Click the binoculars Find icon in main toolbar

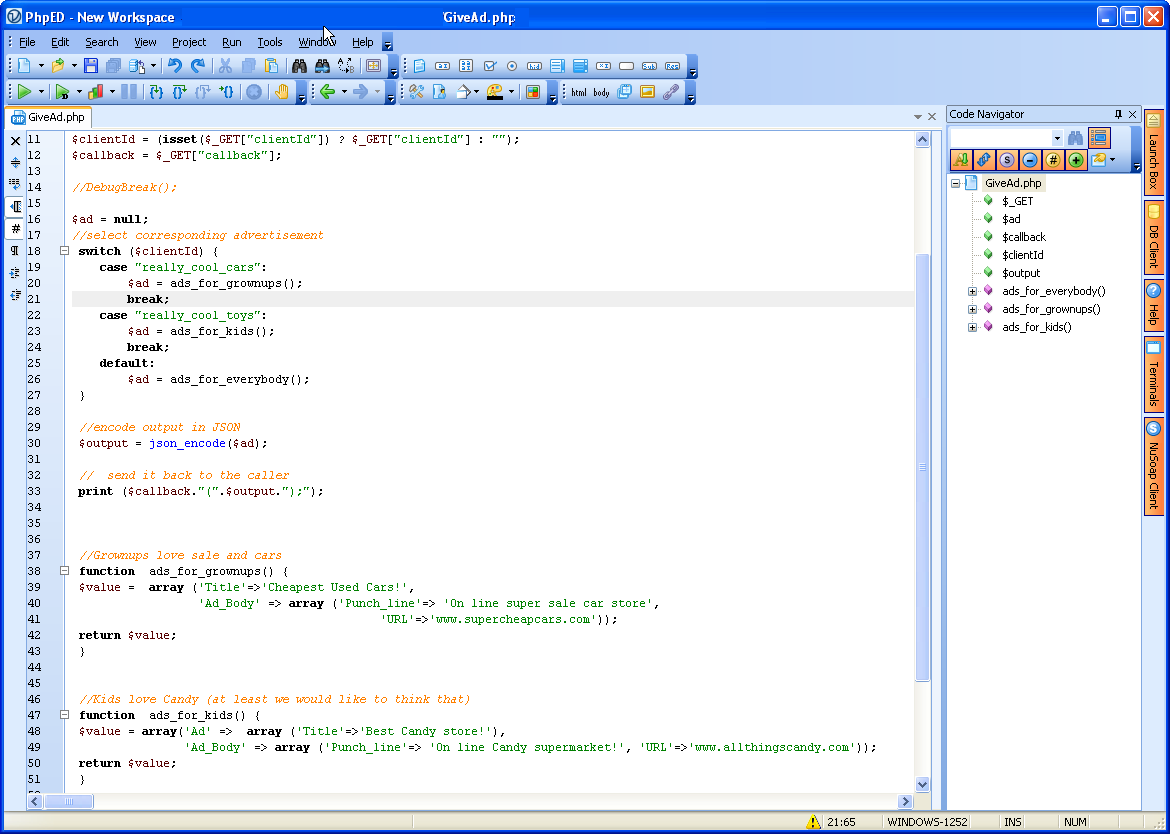(299, 66)
